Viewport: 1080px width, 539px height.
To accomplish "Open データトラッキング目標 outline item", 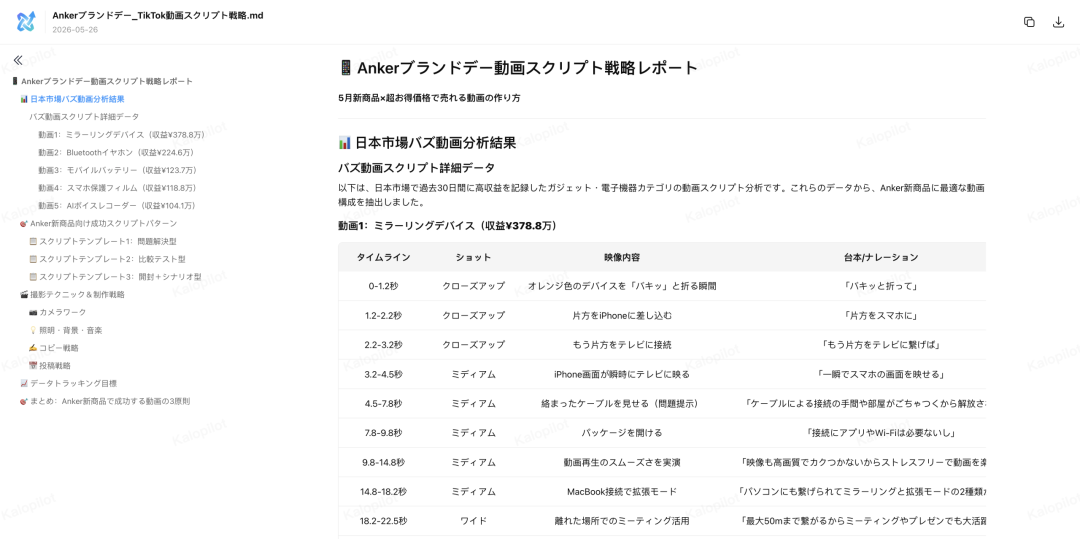I will point(68,383).
